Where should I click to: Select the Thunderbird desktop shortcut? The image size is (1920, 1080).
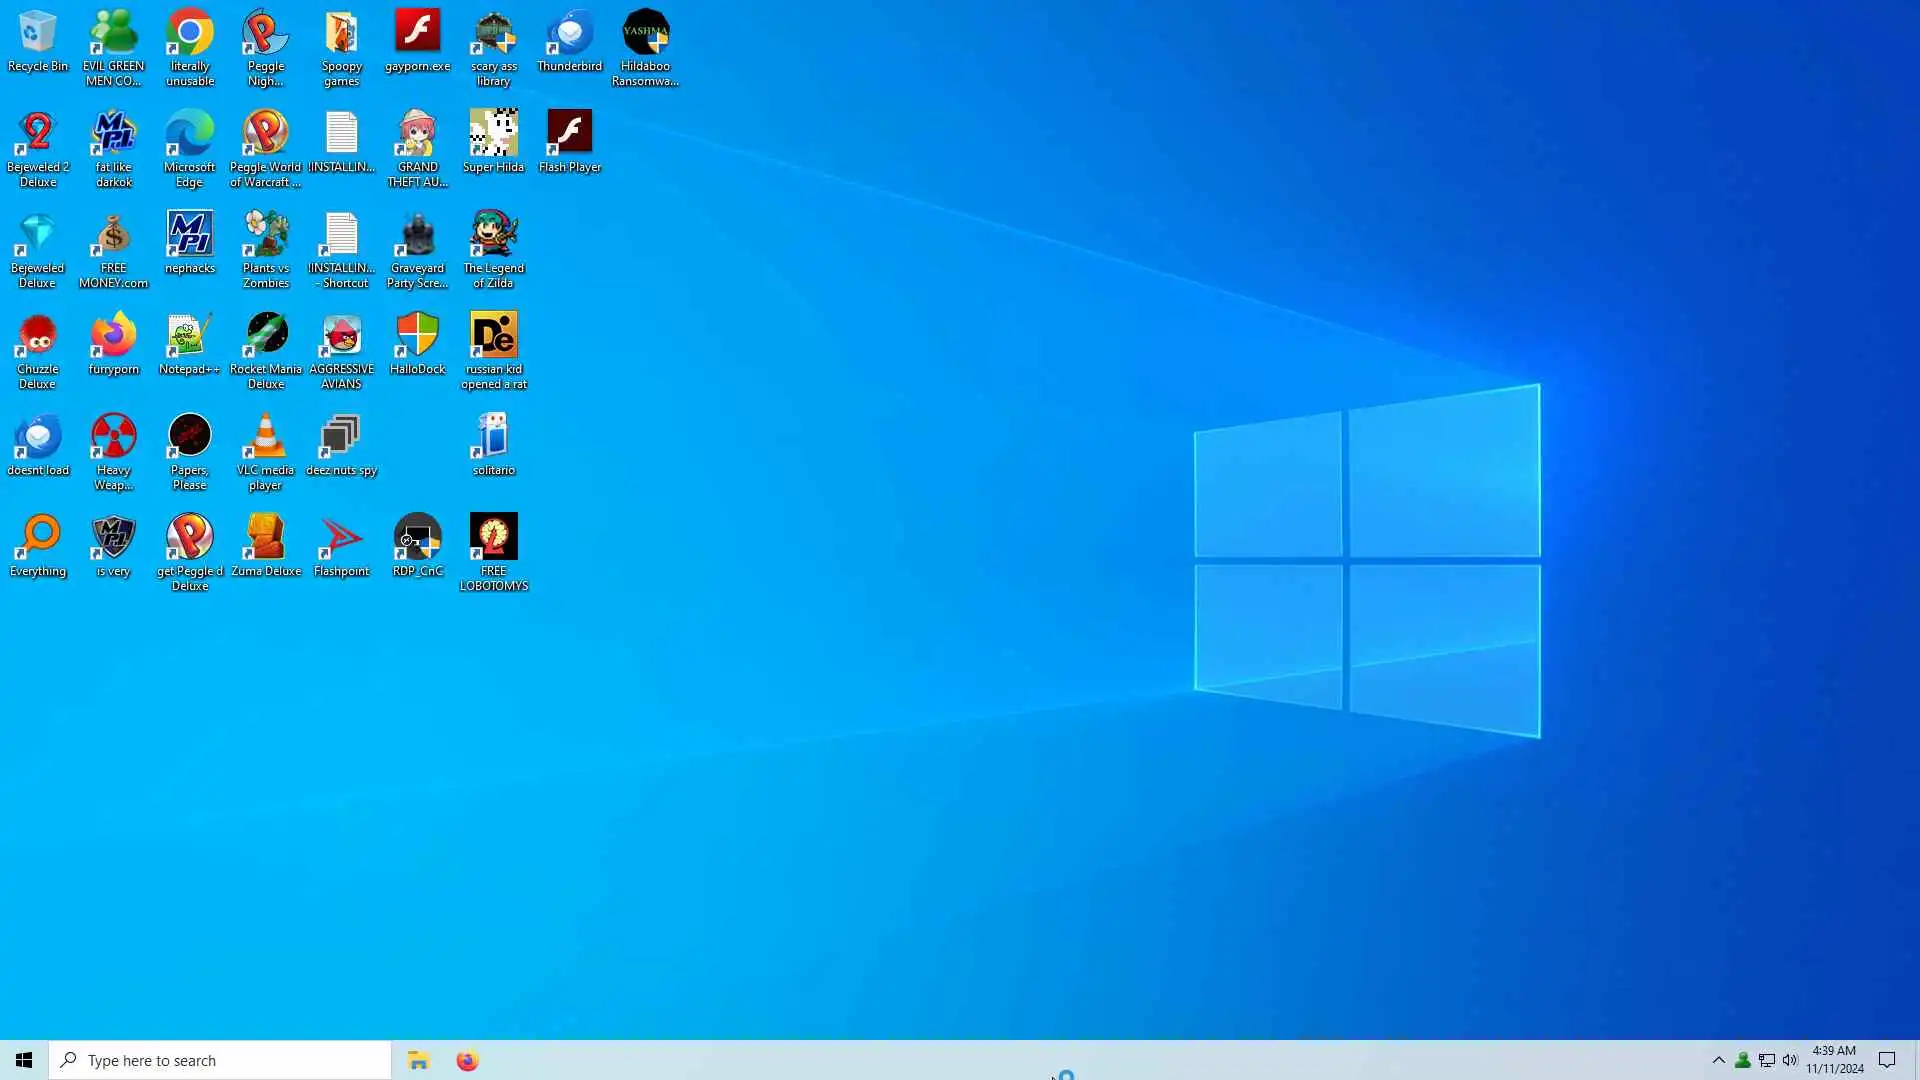tap(569, 35)
